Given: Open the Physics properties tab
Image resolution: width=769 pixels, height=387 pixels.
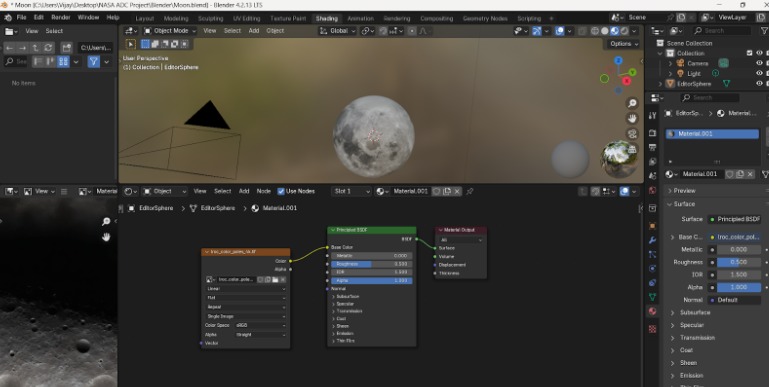Looking at the screenshot, I should [x=652, y=268].
